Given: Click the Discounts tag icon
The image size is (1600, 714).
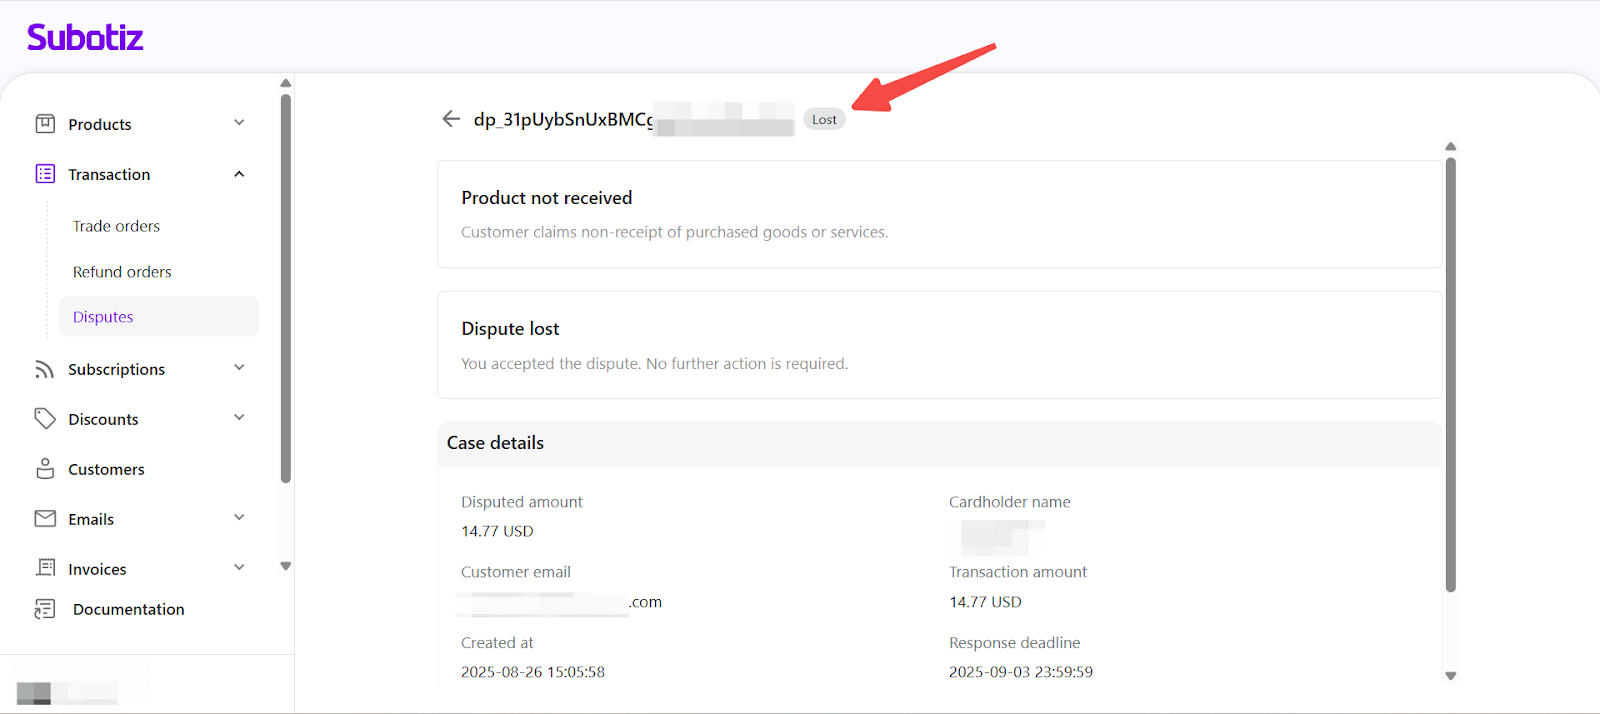Looking at the screenshot, I should 45,419.
